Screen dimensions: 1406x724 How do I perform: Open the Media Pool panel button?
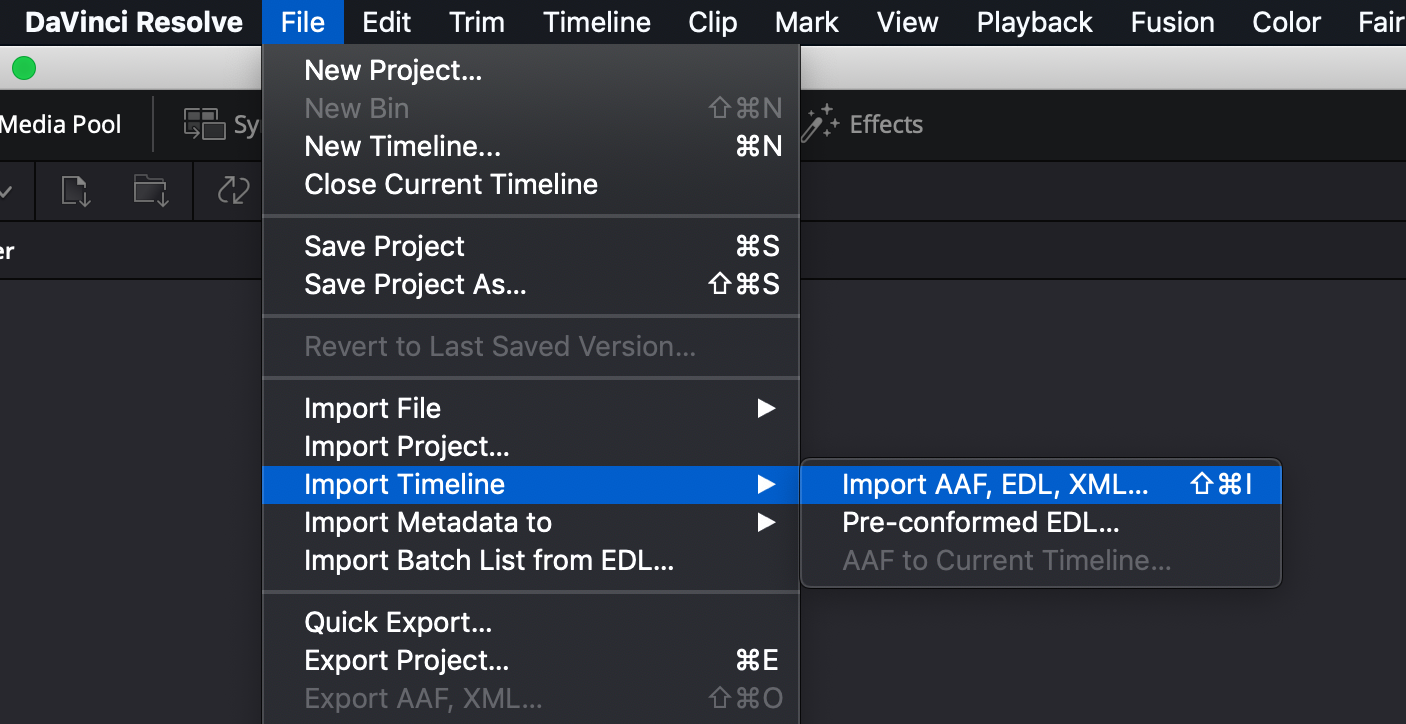pos(60,124)
